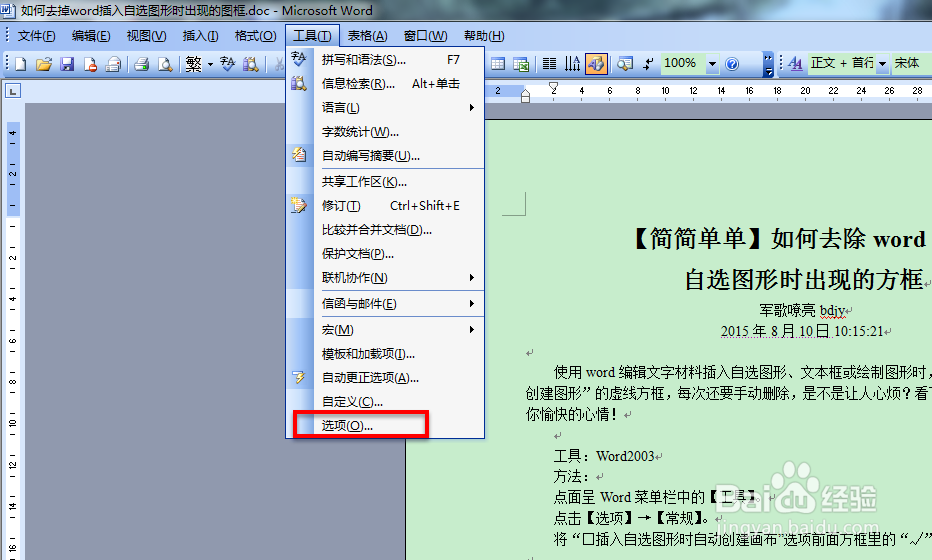Choose 自定义(C)... entry
The width and height of the screenshot is (932, 560).
[x=385, y=402]
